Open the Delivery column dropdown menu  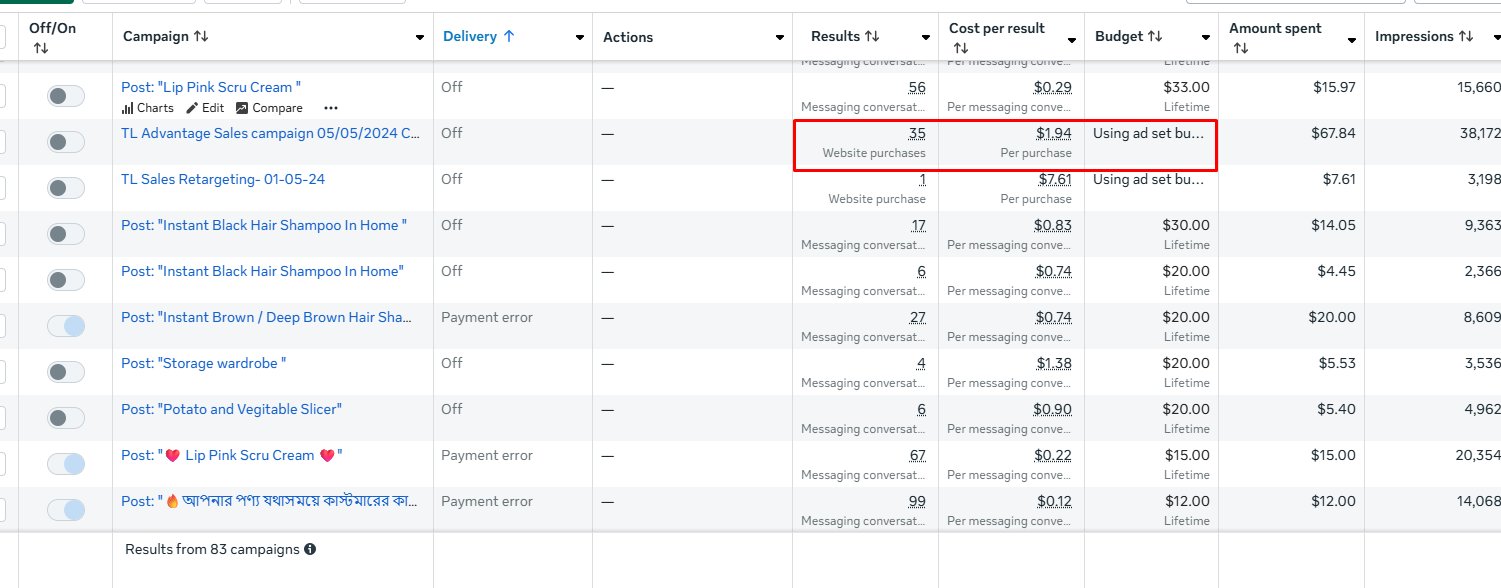coord(580,38)
